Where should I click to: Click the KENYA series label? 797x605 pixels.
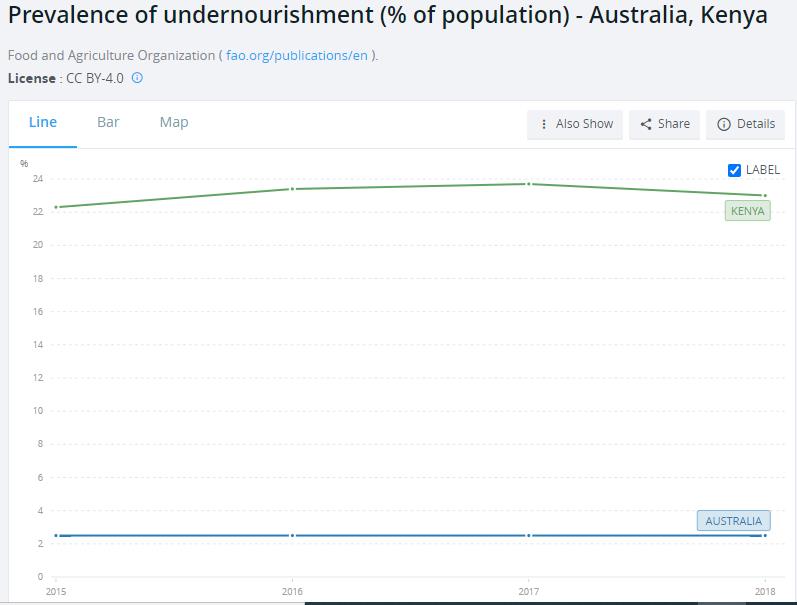(x=747, y=211)
